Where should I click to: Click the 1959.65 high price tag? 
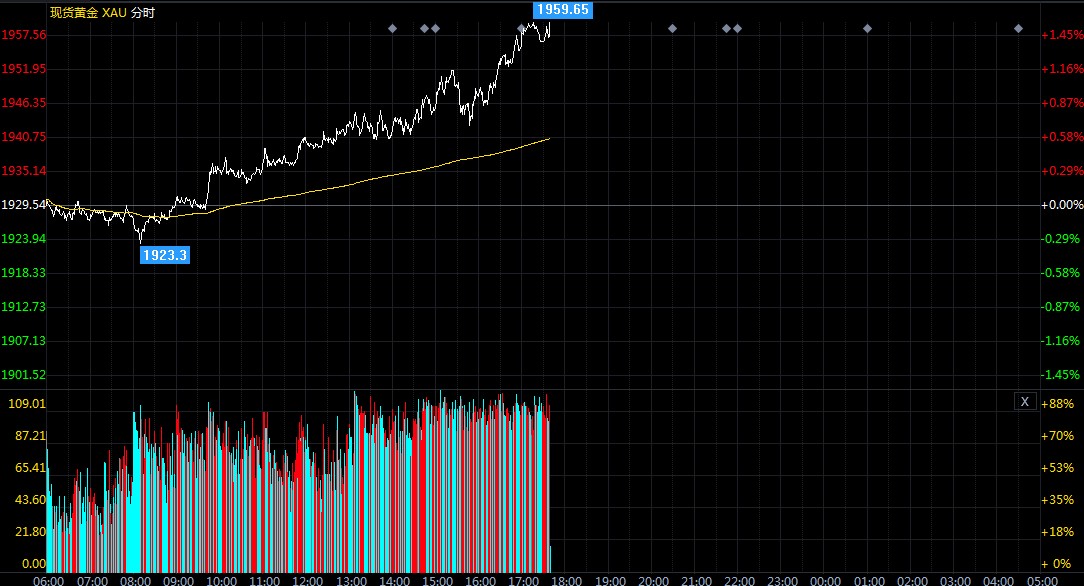pyautogui.click(x=563, y=10)
